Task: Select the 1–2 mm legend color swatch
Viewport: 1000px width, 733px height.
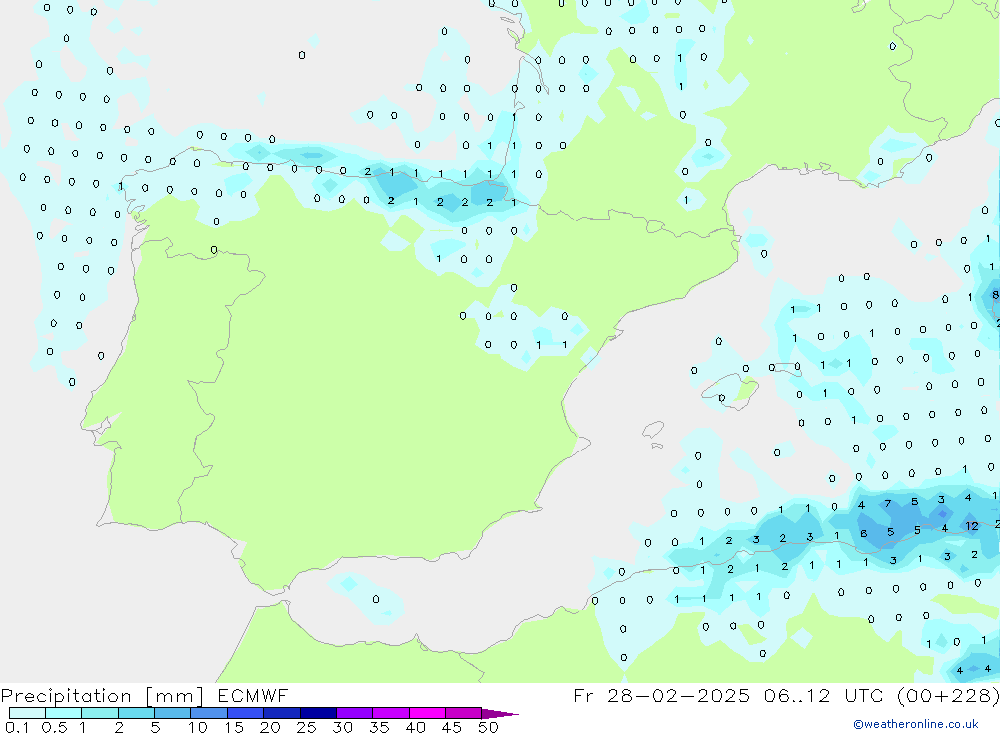Action: point(100,713)
